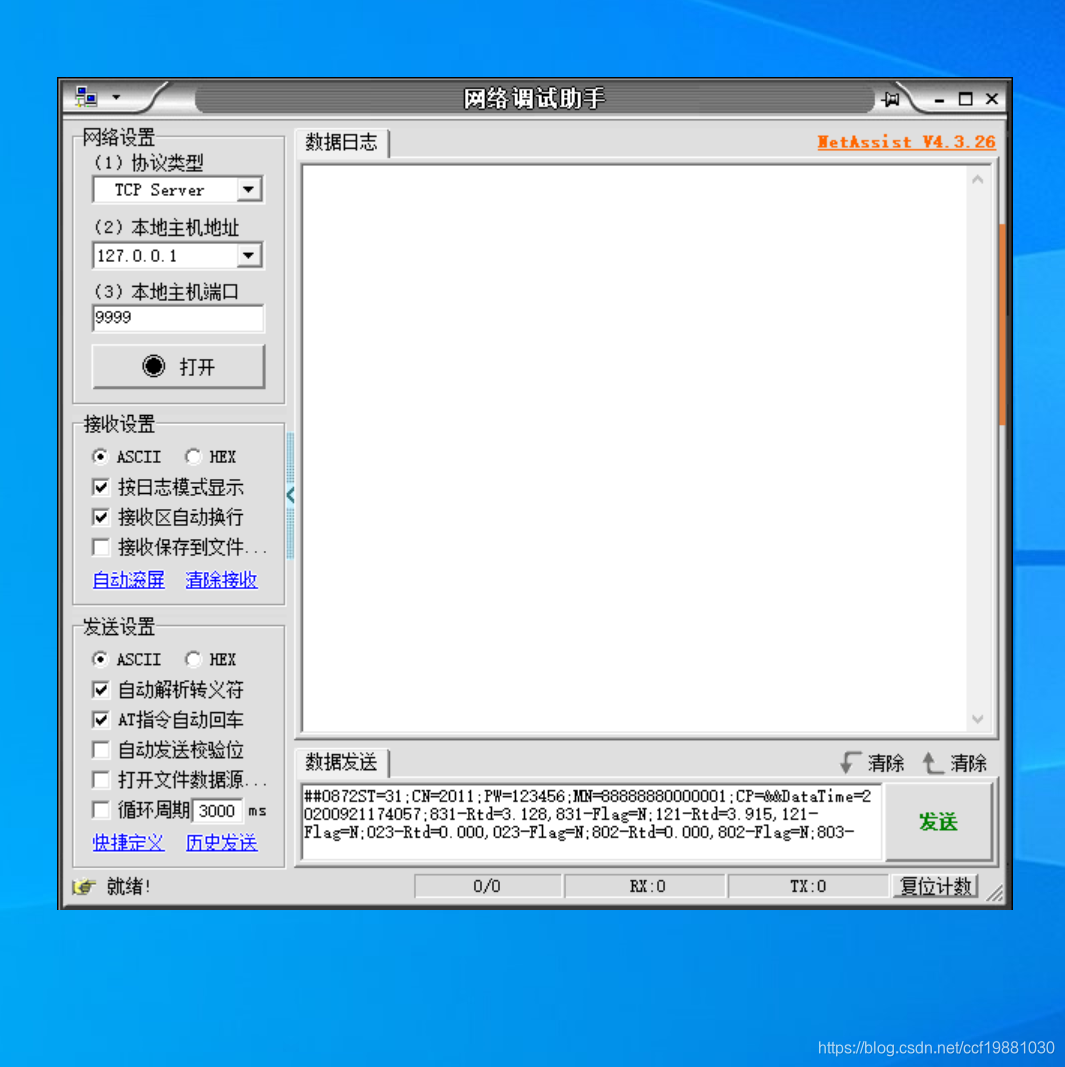The height and width of the screenshot is (1067, 1065).
Task: Click inside the send data text box
Action: pos(591,821)
